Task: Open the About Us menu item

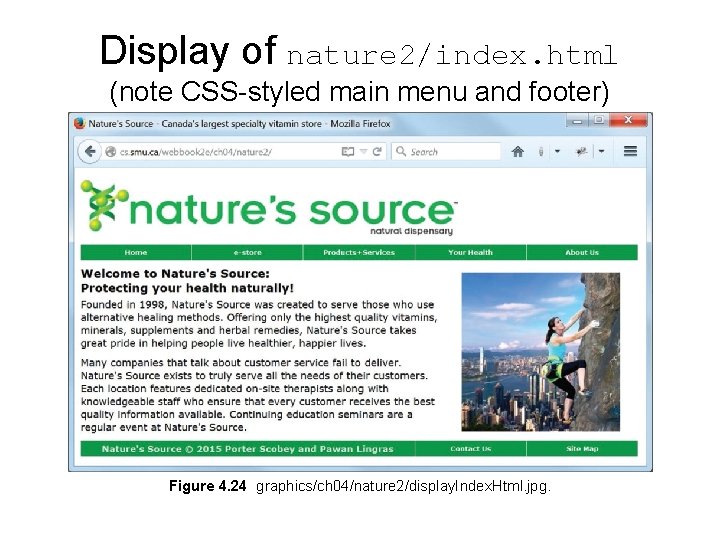Action: [x=582, y=252]
